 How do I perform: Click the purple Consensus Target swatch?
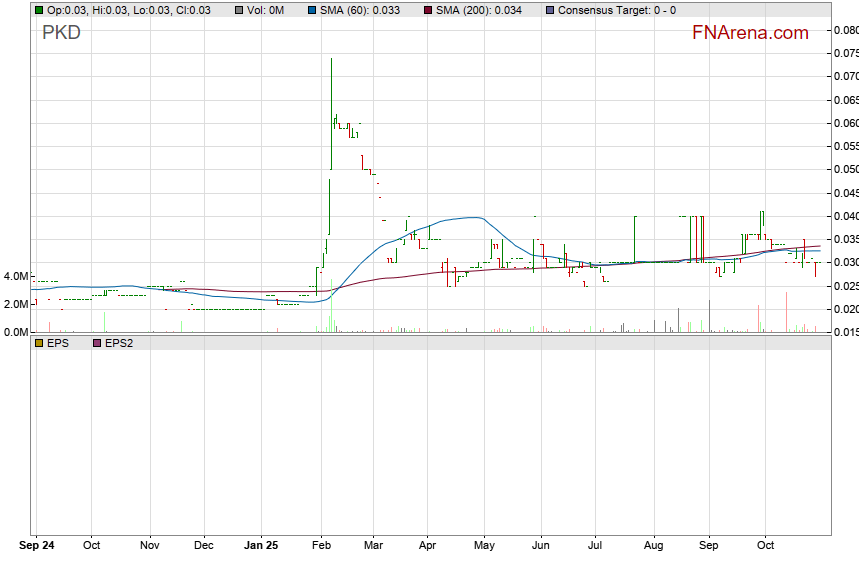(549, 10)
